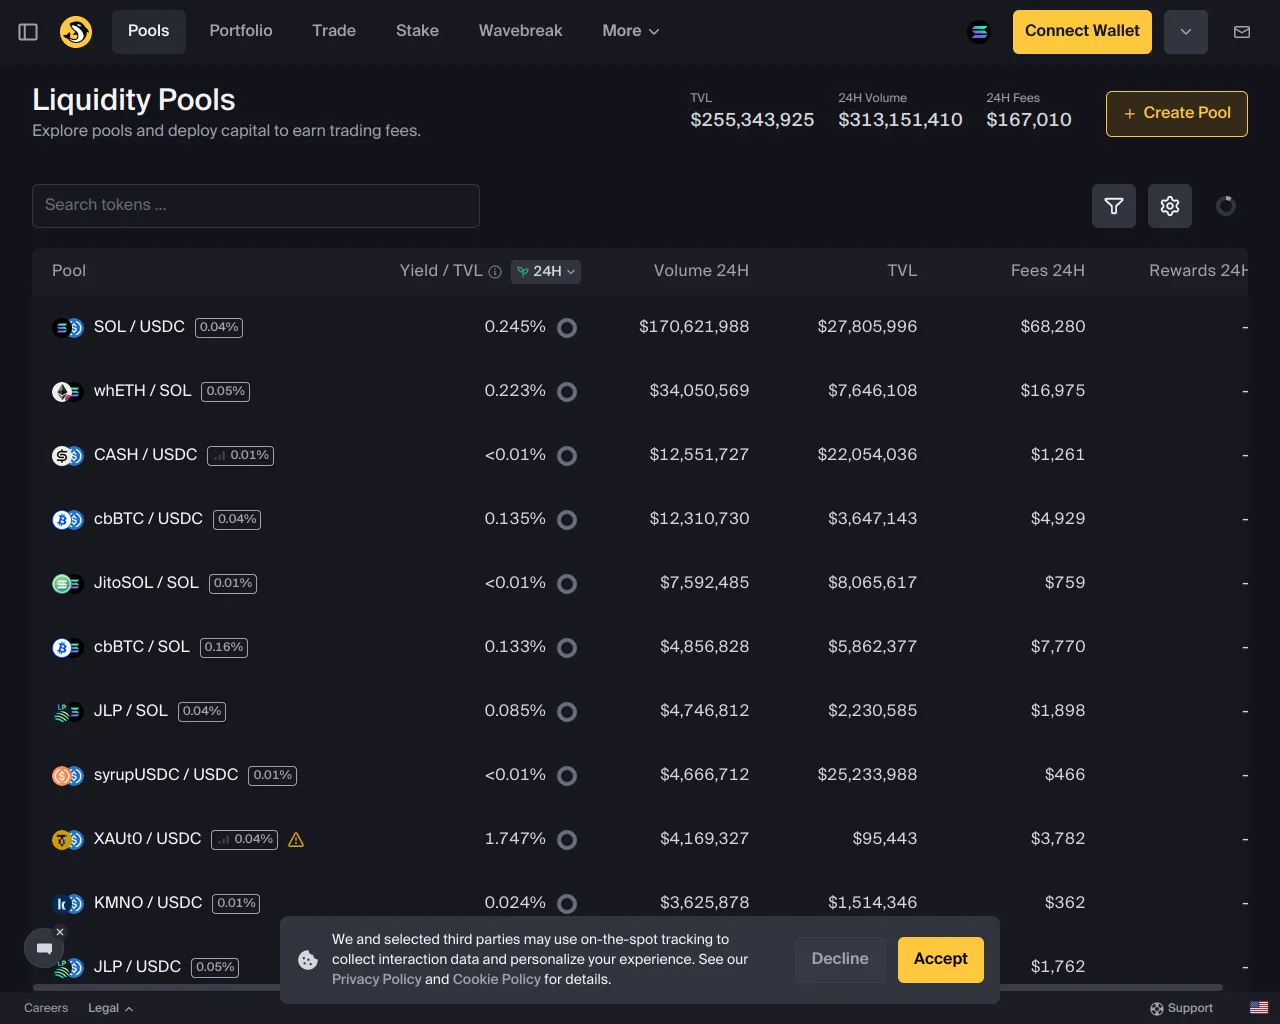Click the info icon beside Yield / TVL
The width and height of the screenshot is (1280, 1024).
tap(495, 272)
